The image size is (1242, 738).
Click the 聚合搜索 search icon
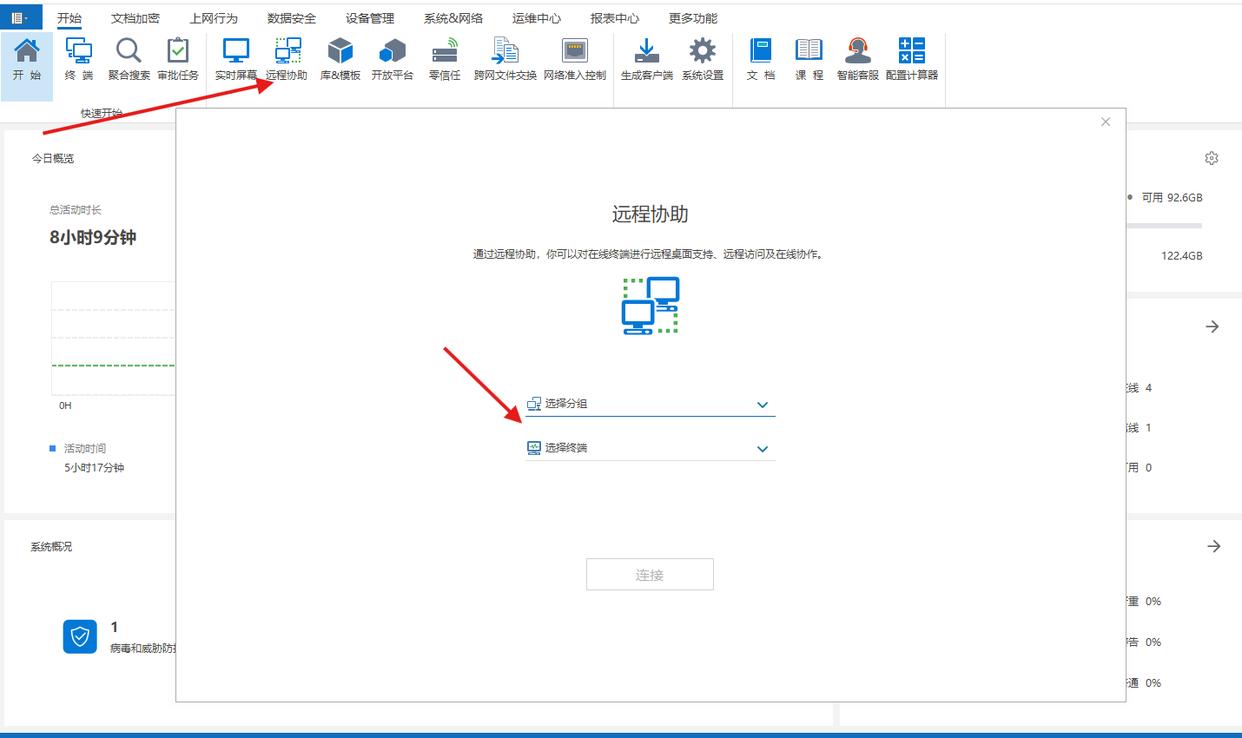click(129, 59)
